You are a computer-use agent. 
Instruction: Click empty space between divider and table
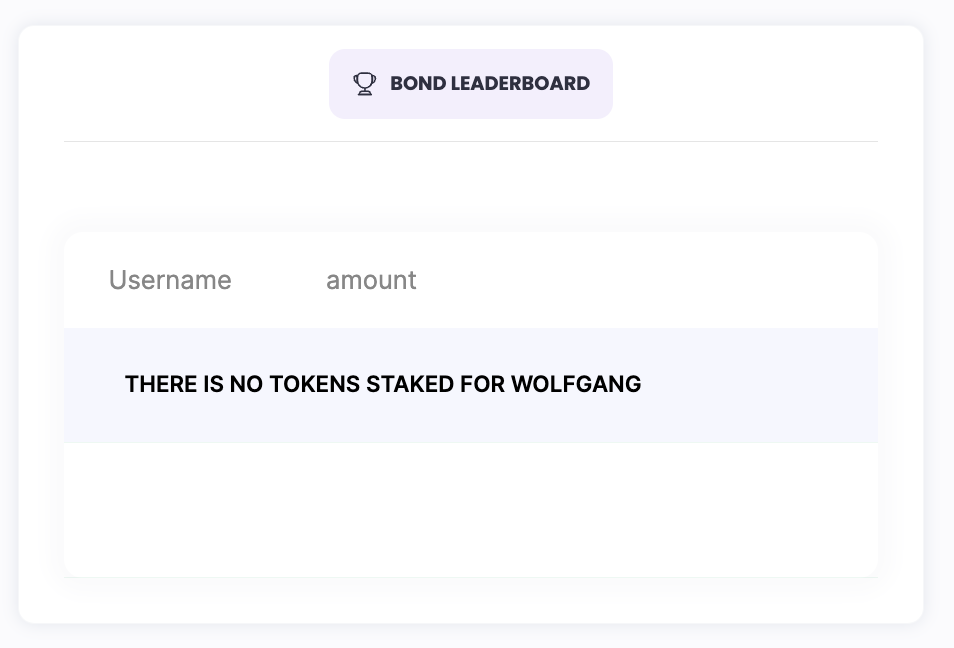coord(471,188)
